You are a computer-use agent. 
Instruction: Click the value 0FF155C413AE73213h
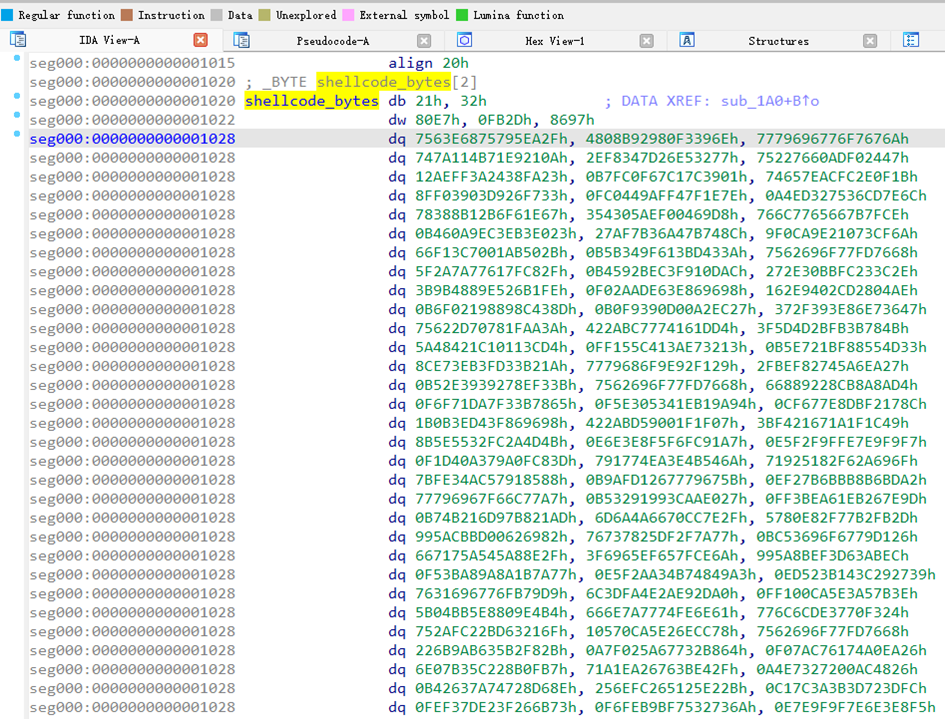(667, 347)
